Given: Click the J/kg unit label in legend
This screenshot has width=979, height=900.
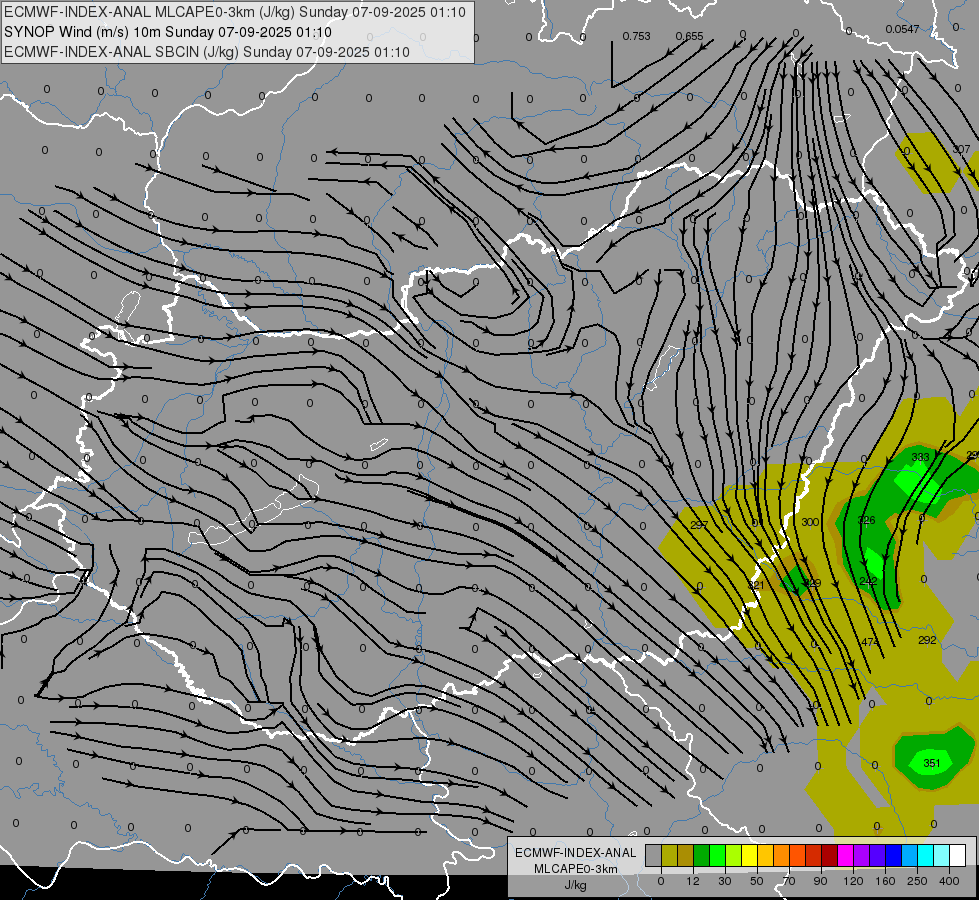Looking at the screenshot, I should 576,884.
